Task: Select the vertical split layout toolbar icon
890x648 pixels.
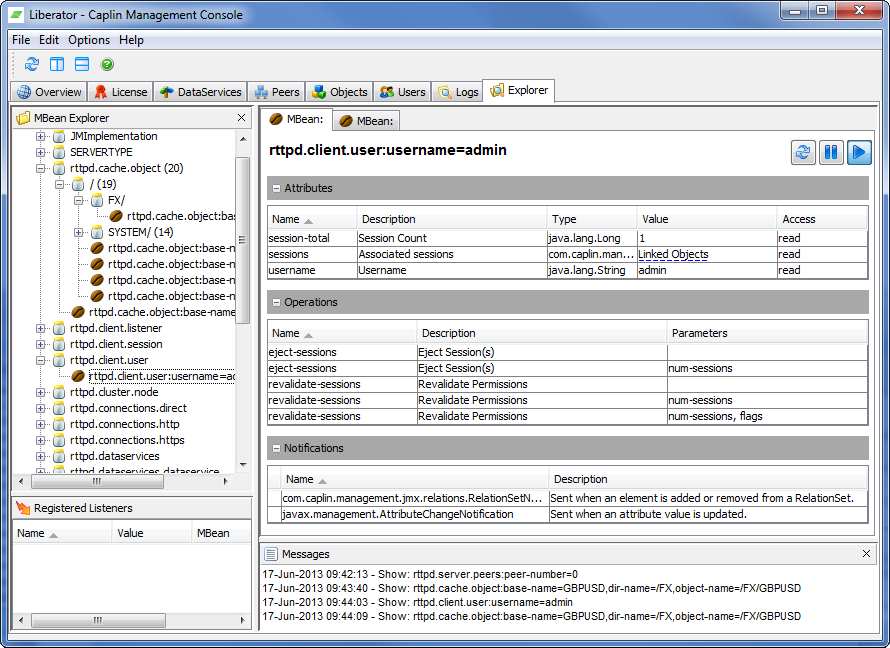Action: [57, 64]
